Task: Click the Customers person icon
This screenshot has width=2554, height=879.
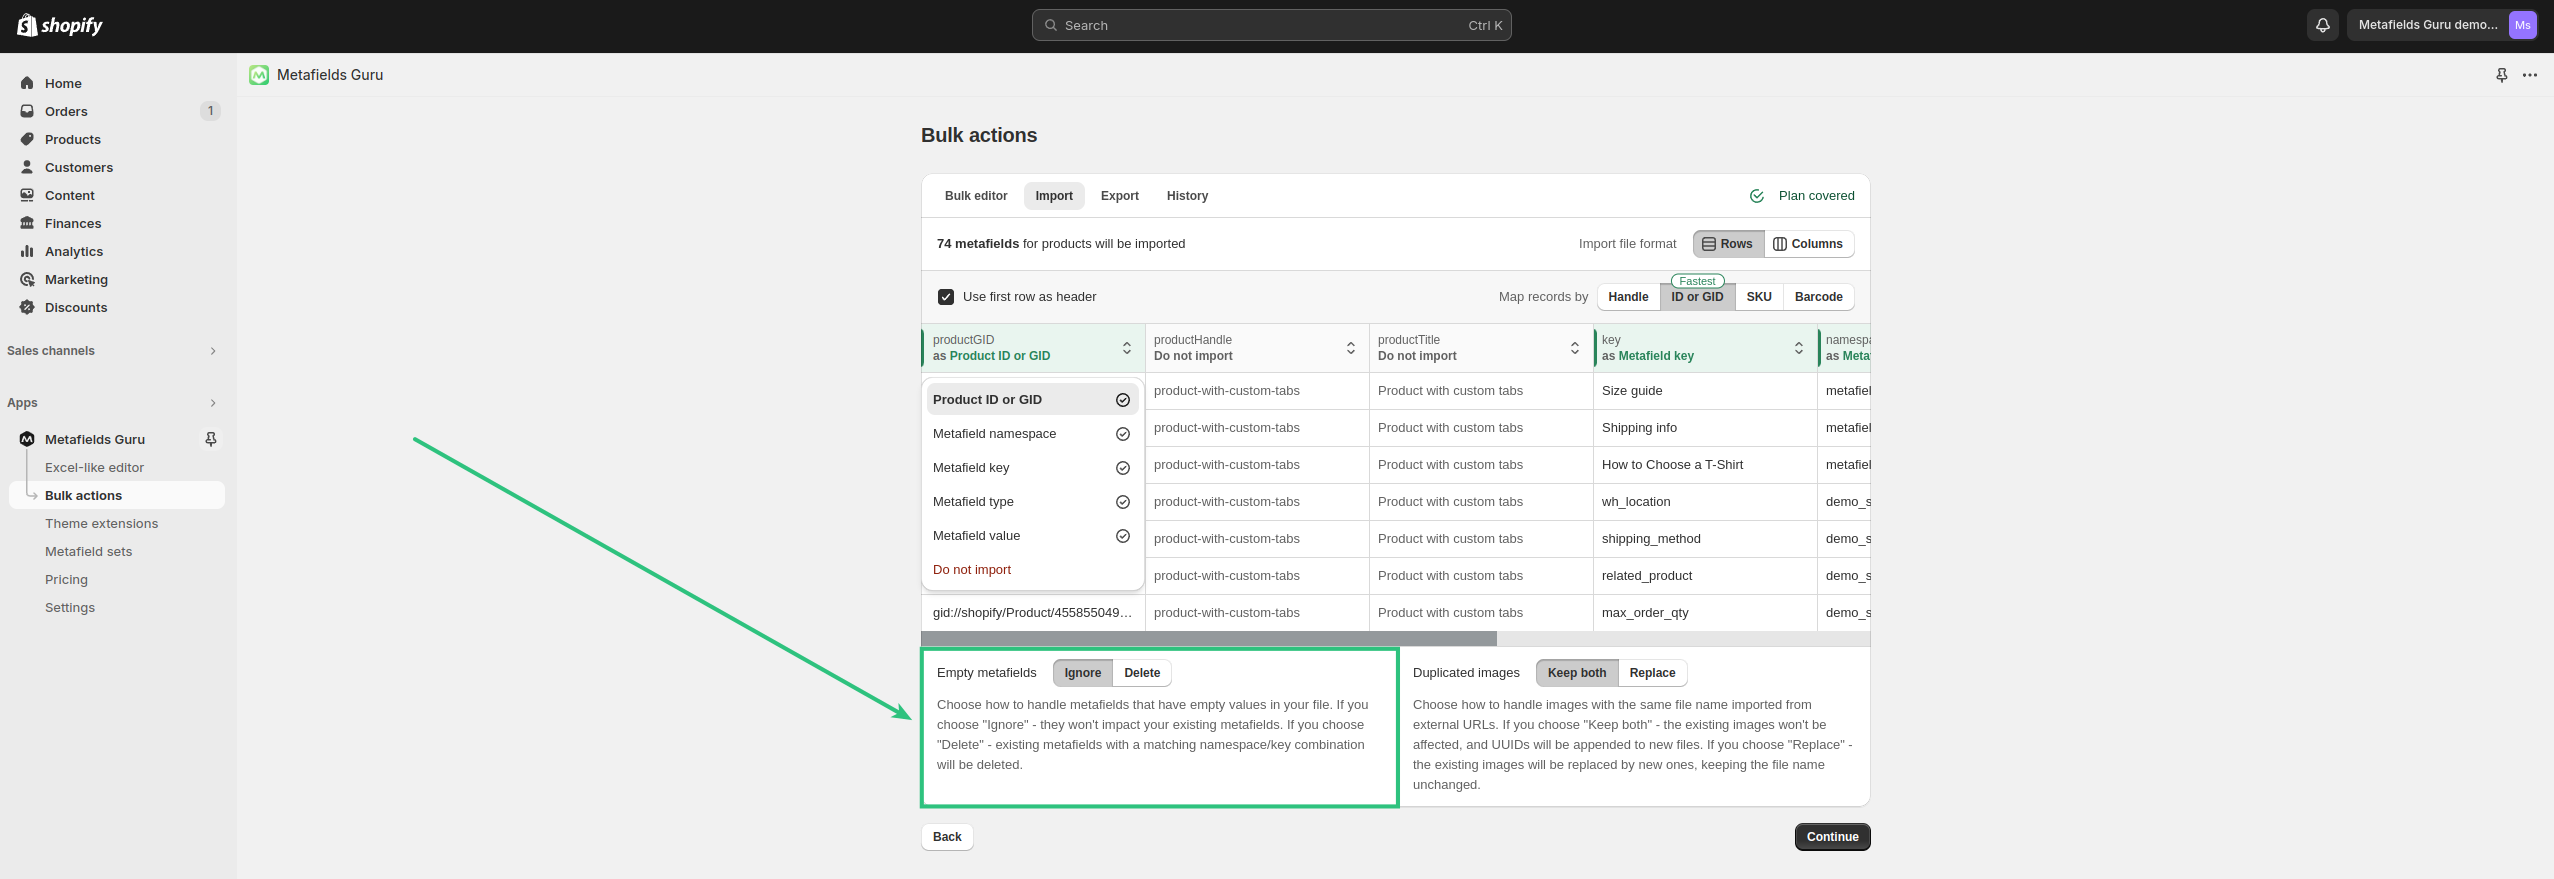Action: (x=27, y=167)
